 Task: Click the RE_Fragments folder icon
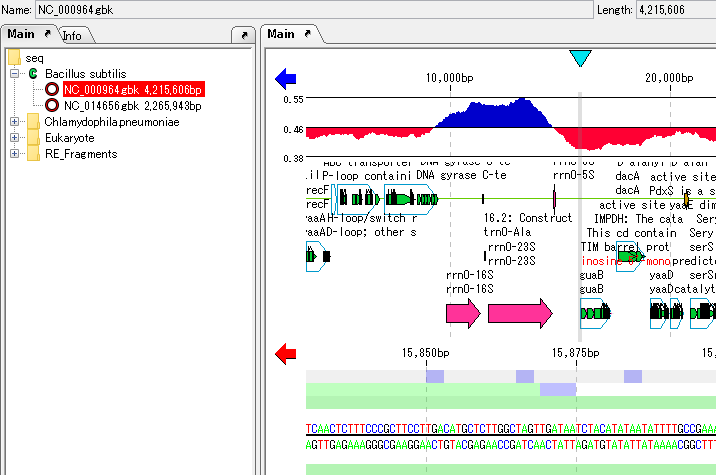point(33,154)
